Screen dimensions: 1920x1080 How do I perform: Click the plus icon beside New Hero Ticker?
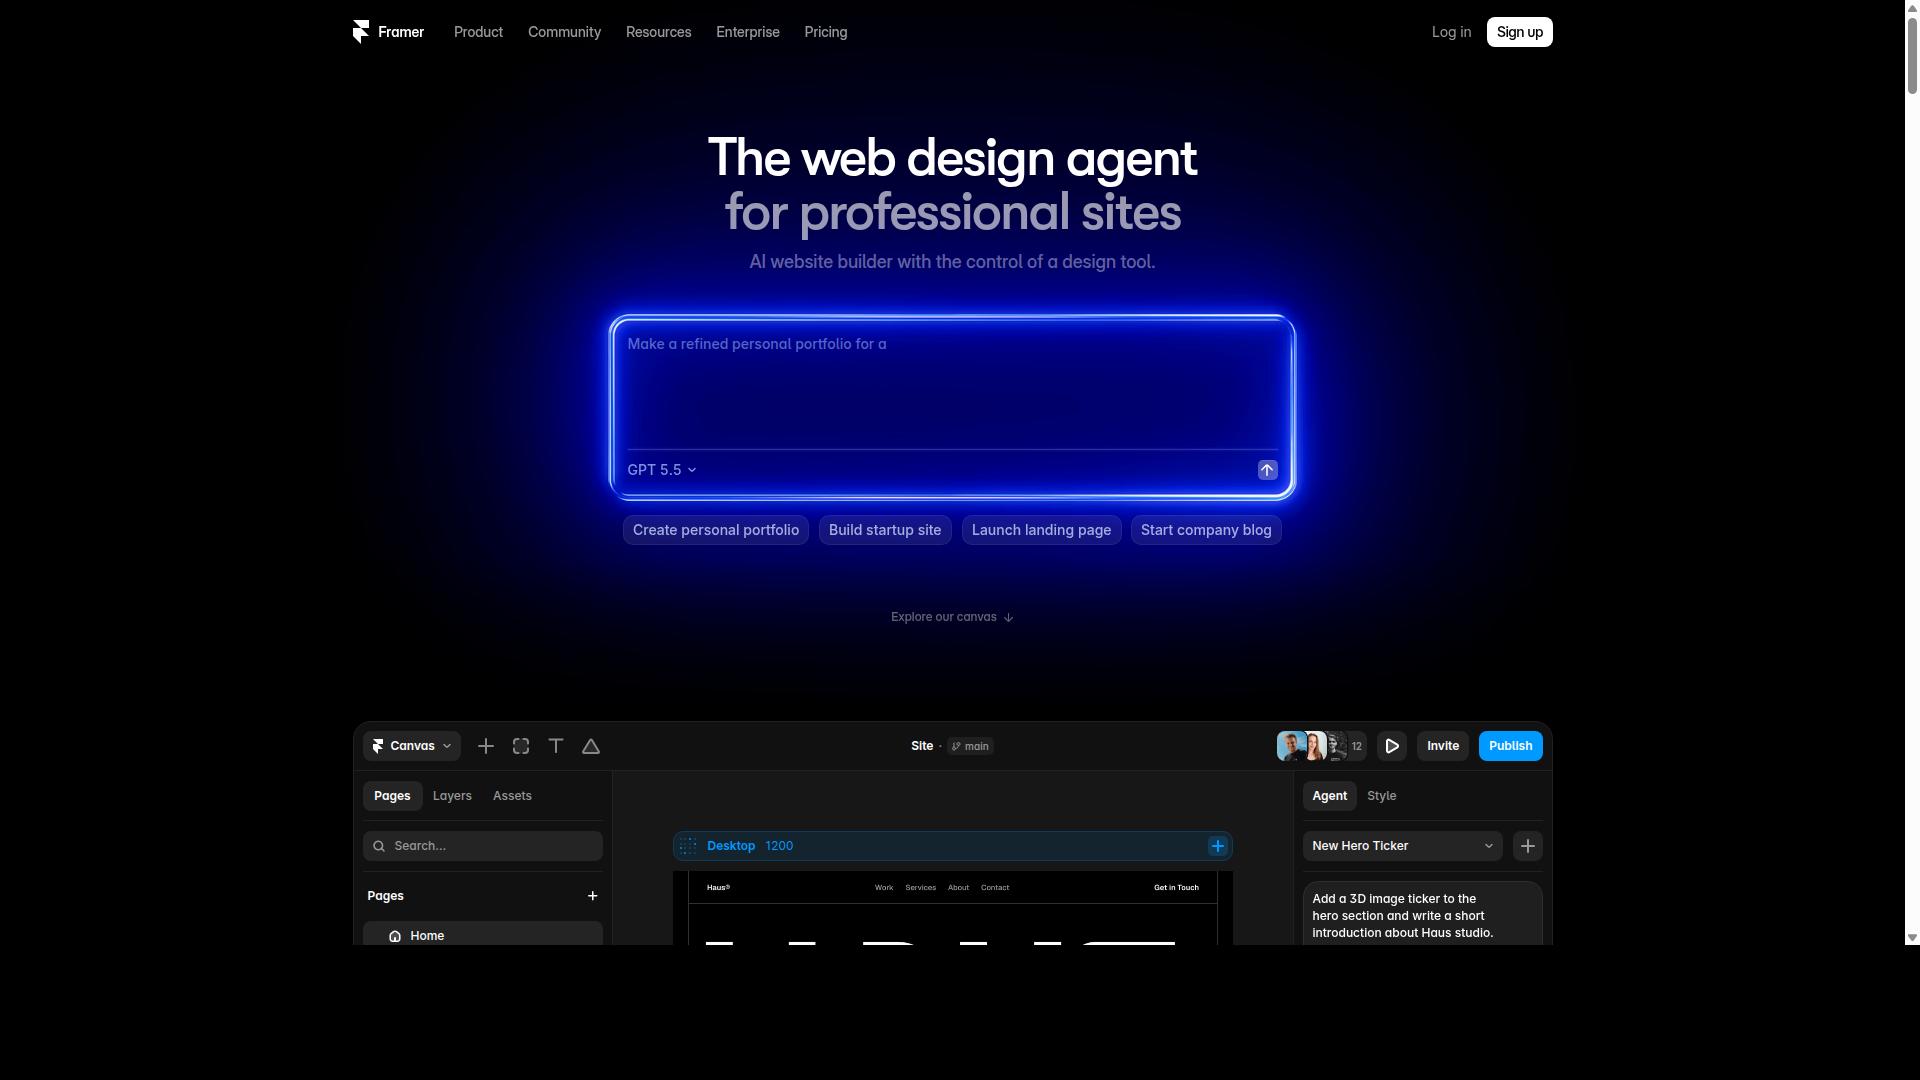(x=1528, y=846)
